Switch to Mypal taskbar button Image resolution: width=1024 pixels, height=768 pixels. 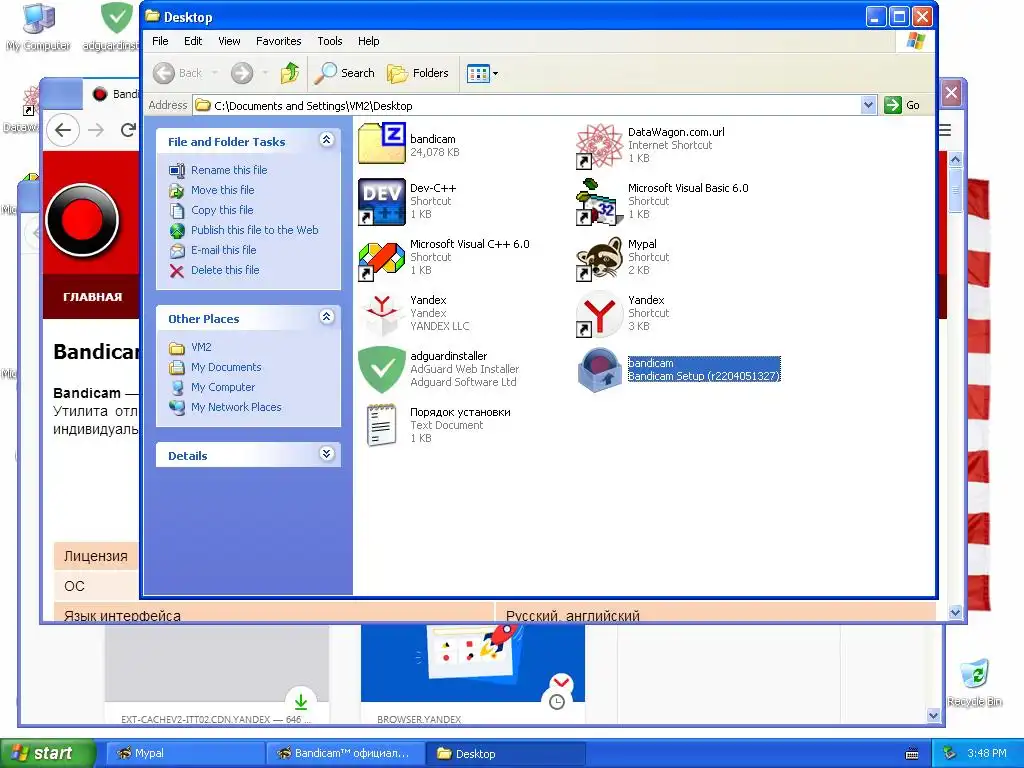[184, 753]
